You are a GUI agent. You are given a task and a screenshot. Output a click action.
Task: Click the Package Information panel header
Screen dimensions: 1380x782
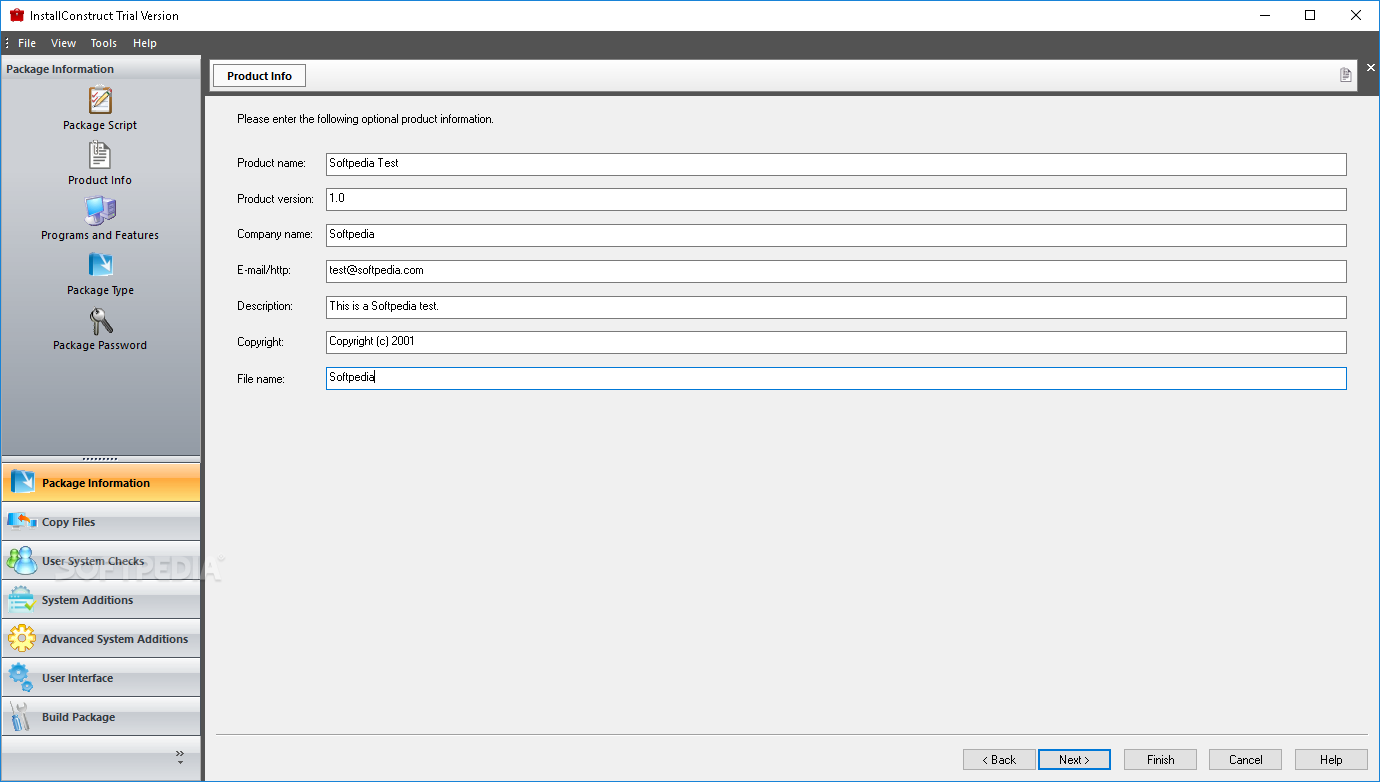(x=100, y=69)
